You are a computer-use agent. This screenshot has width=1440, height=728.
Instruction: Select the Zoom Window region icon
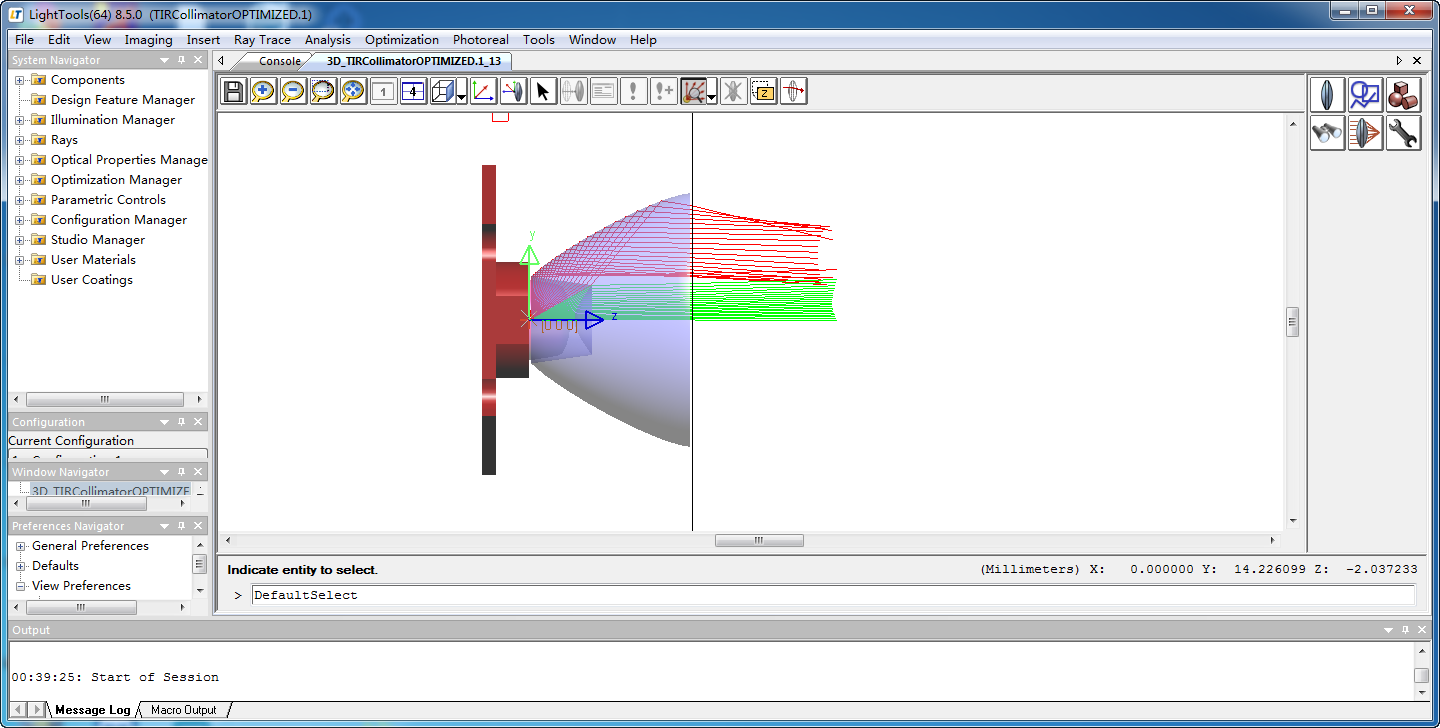pyautogui.click(x=323, y=92)
